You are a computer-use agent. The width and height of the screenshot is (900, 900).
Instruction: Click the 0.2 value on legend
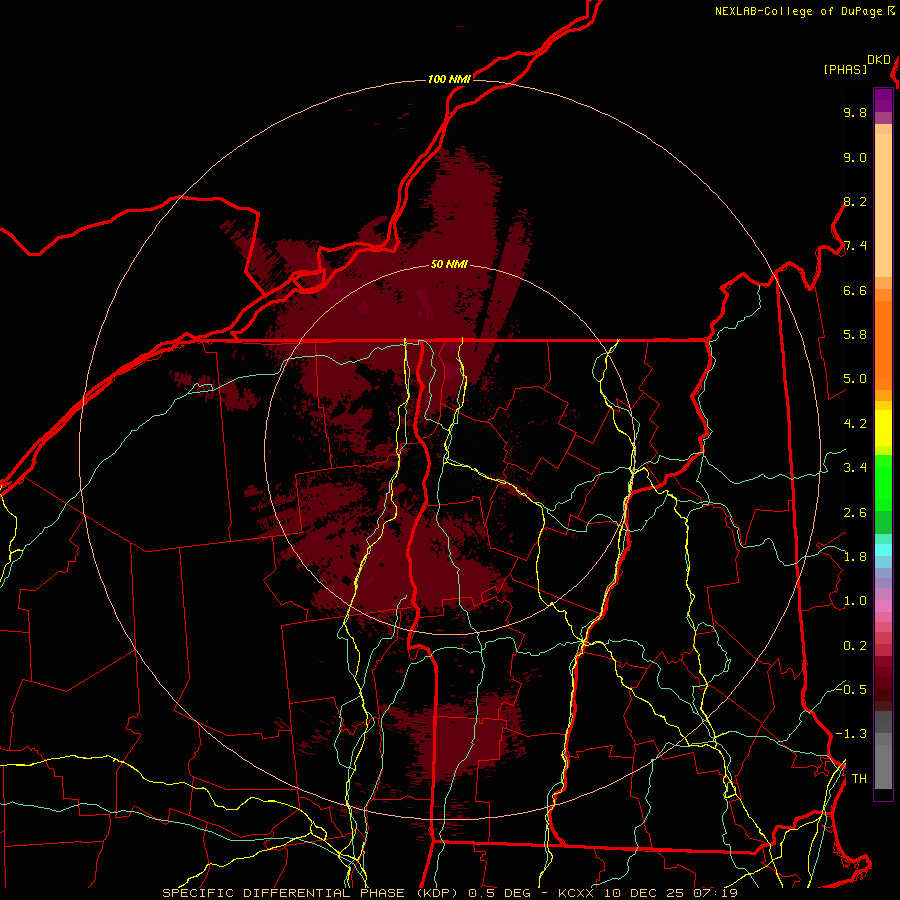(x=855, y=646)
